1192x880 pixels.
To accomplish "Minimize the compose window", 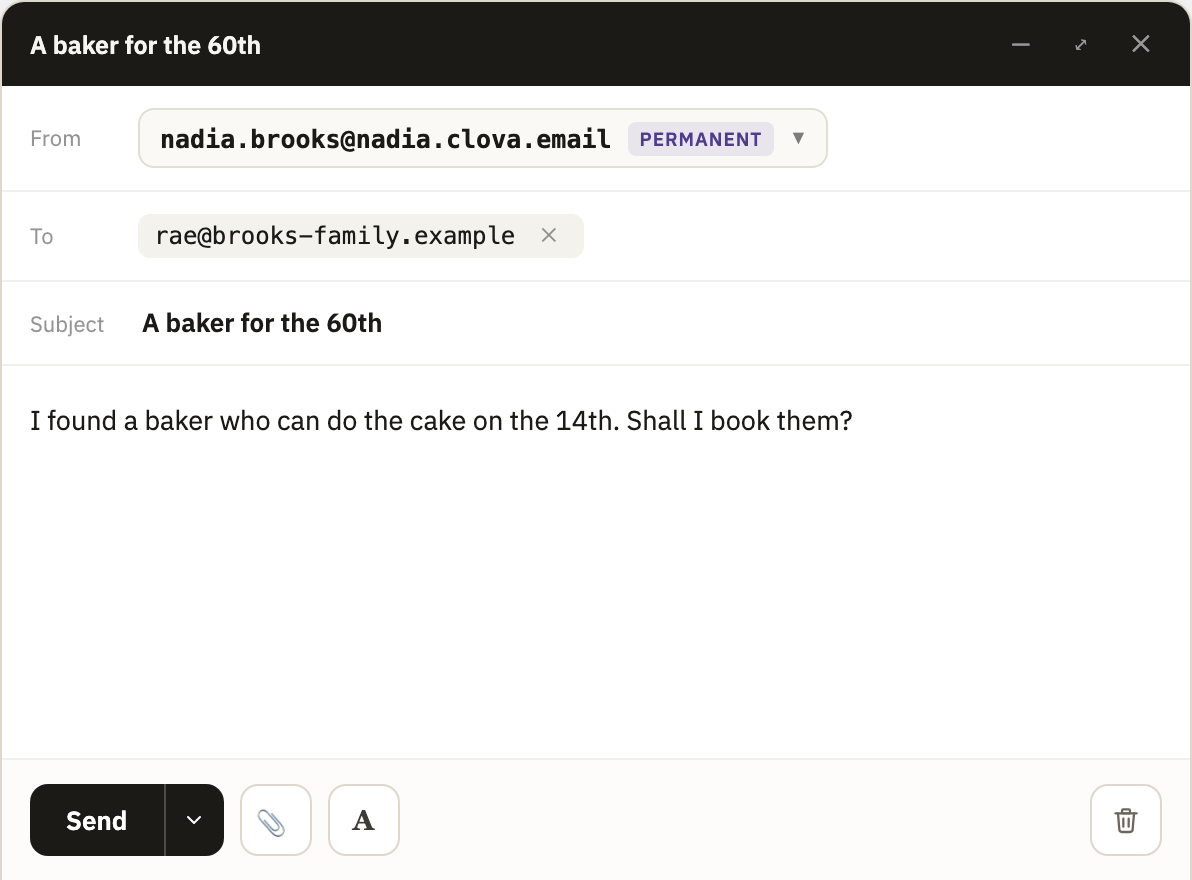I will (x=1021, y=44).
